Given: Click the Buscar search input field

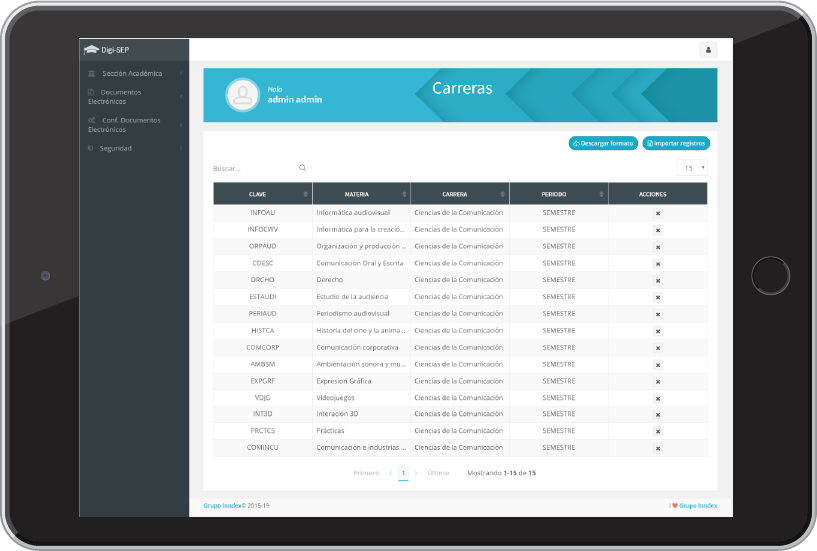Looking at the screenshot, I should (254, 168).
